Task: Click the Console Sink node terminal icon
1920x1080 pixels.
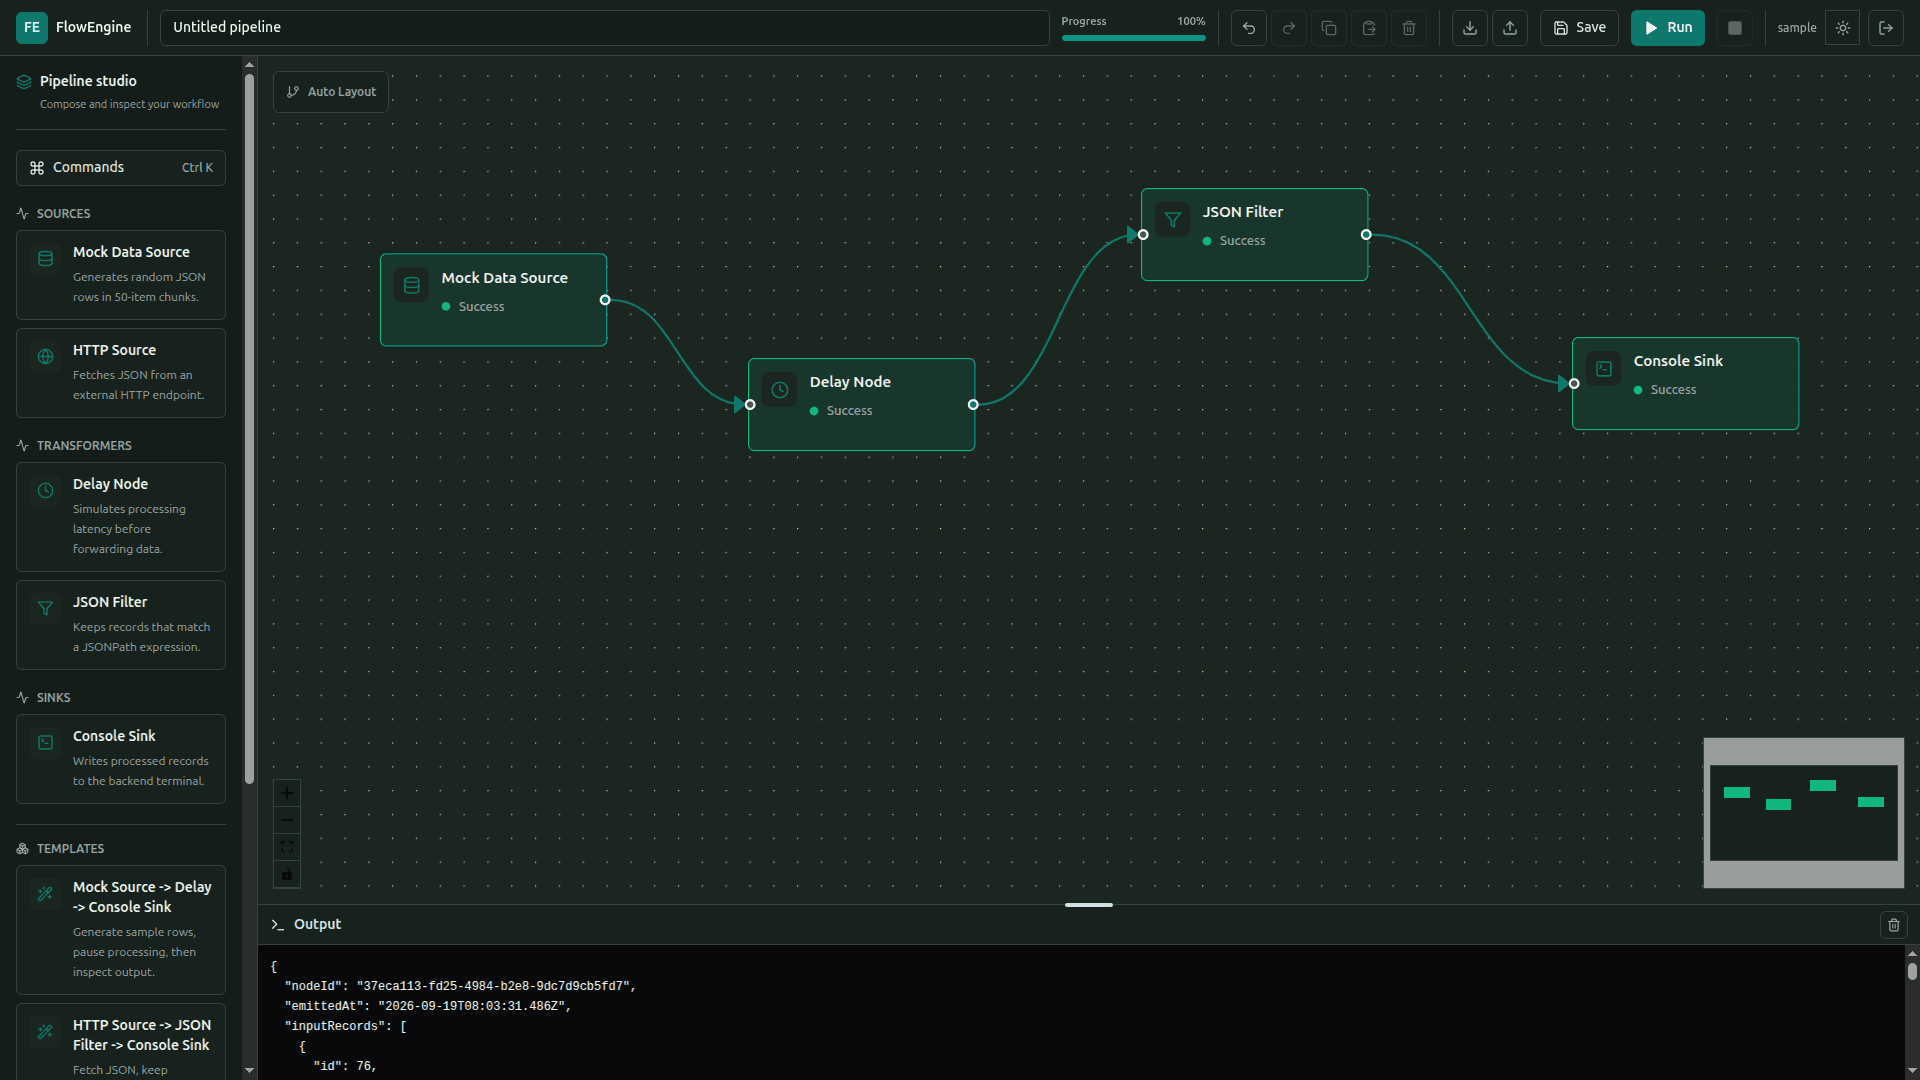Action: [x=1604, y=369]
